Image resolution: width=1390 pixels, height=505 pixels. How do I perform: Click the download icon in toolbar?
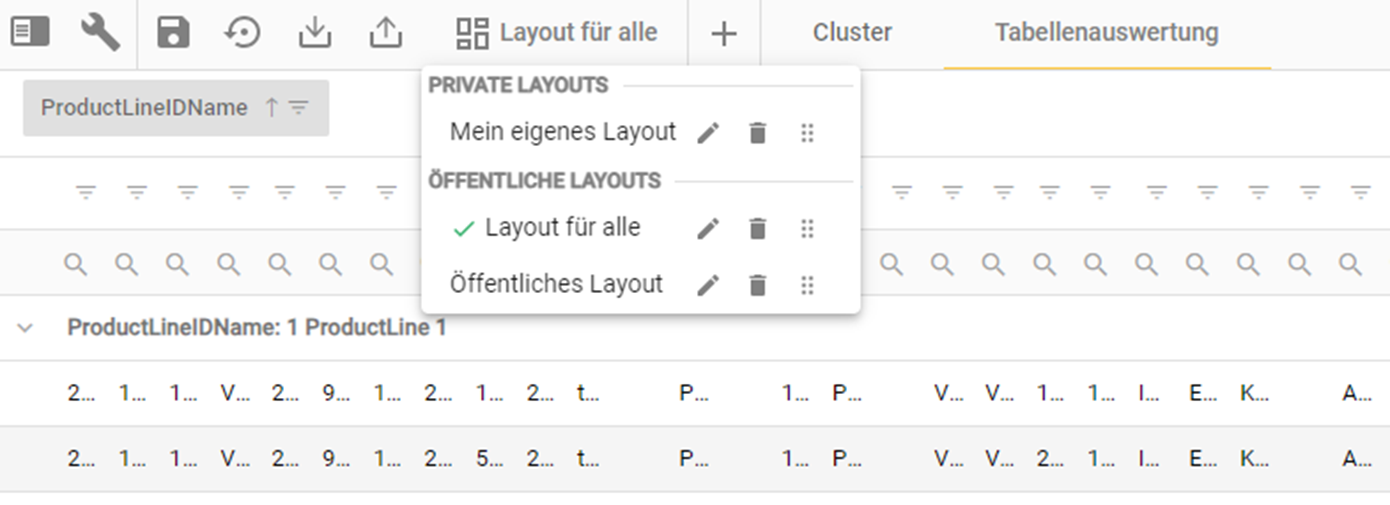coord(315,33)
